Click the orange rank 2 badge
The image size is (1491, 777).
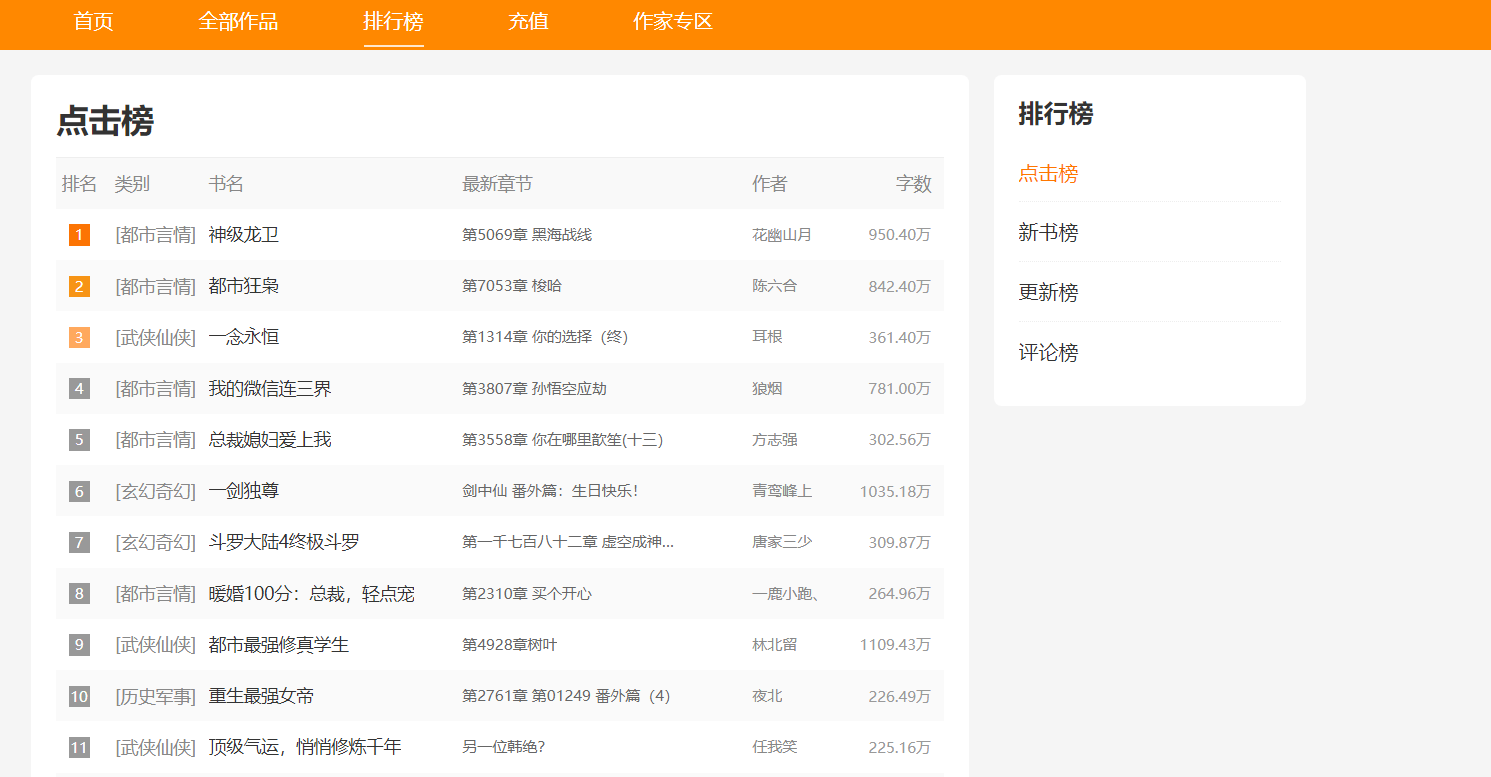click(79, 286)
